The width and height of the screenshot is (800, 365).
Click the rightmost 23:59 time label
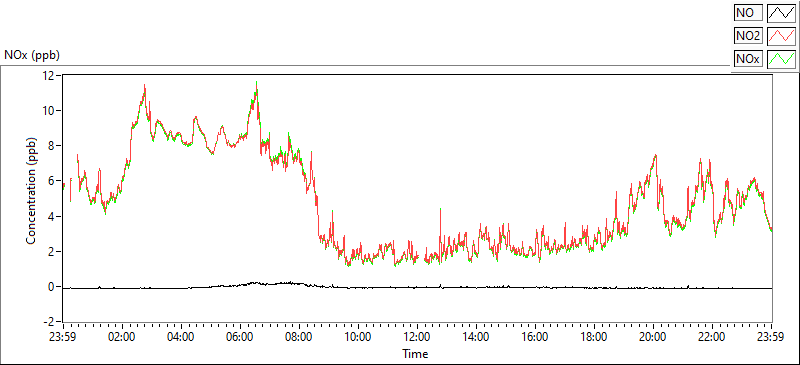pos(771,337)
